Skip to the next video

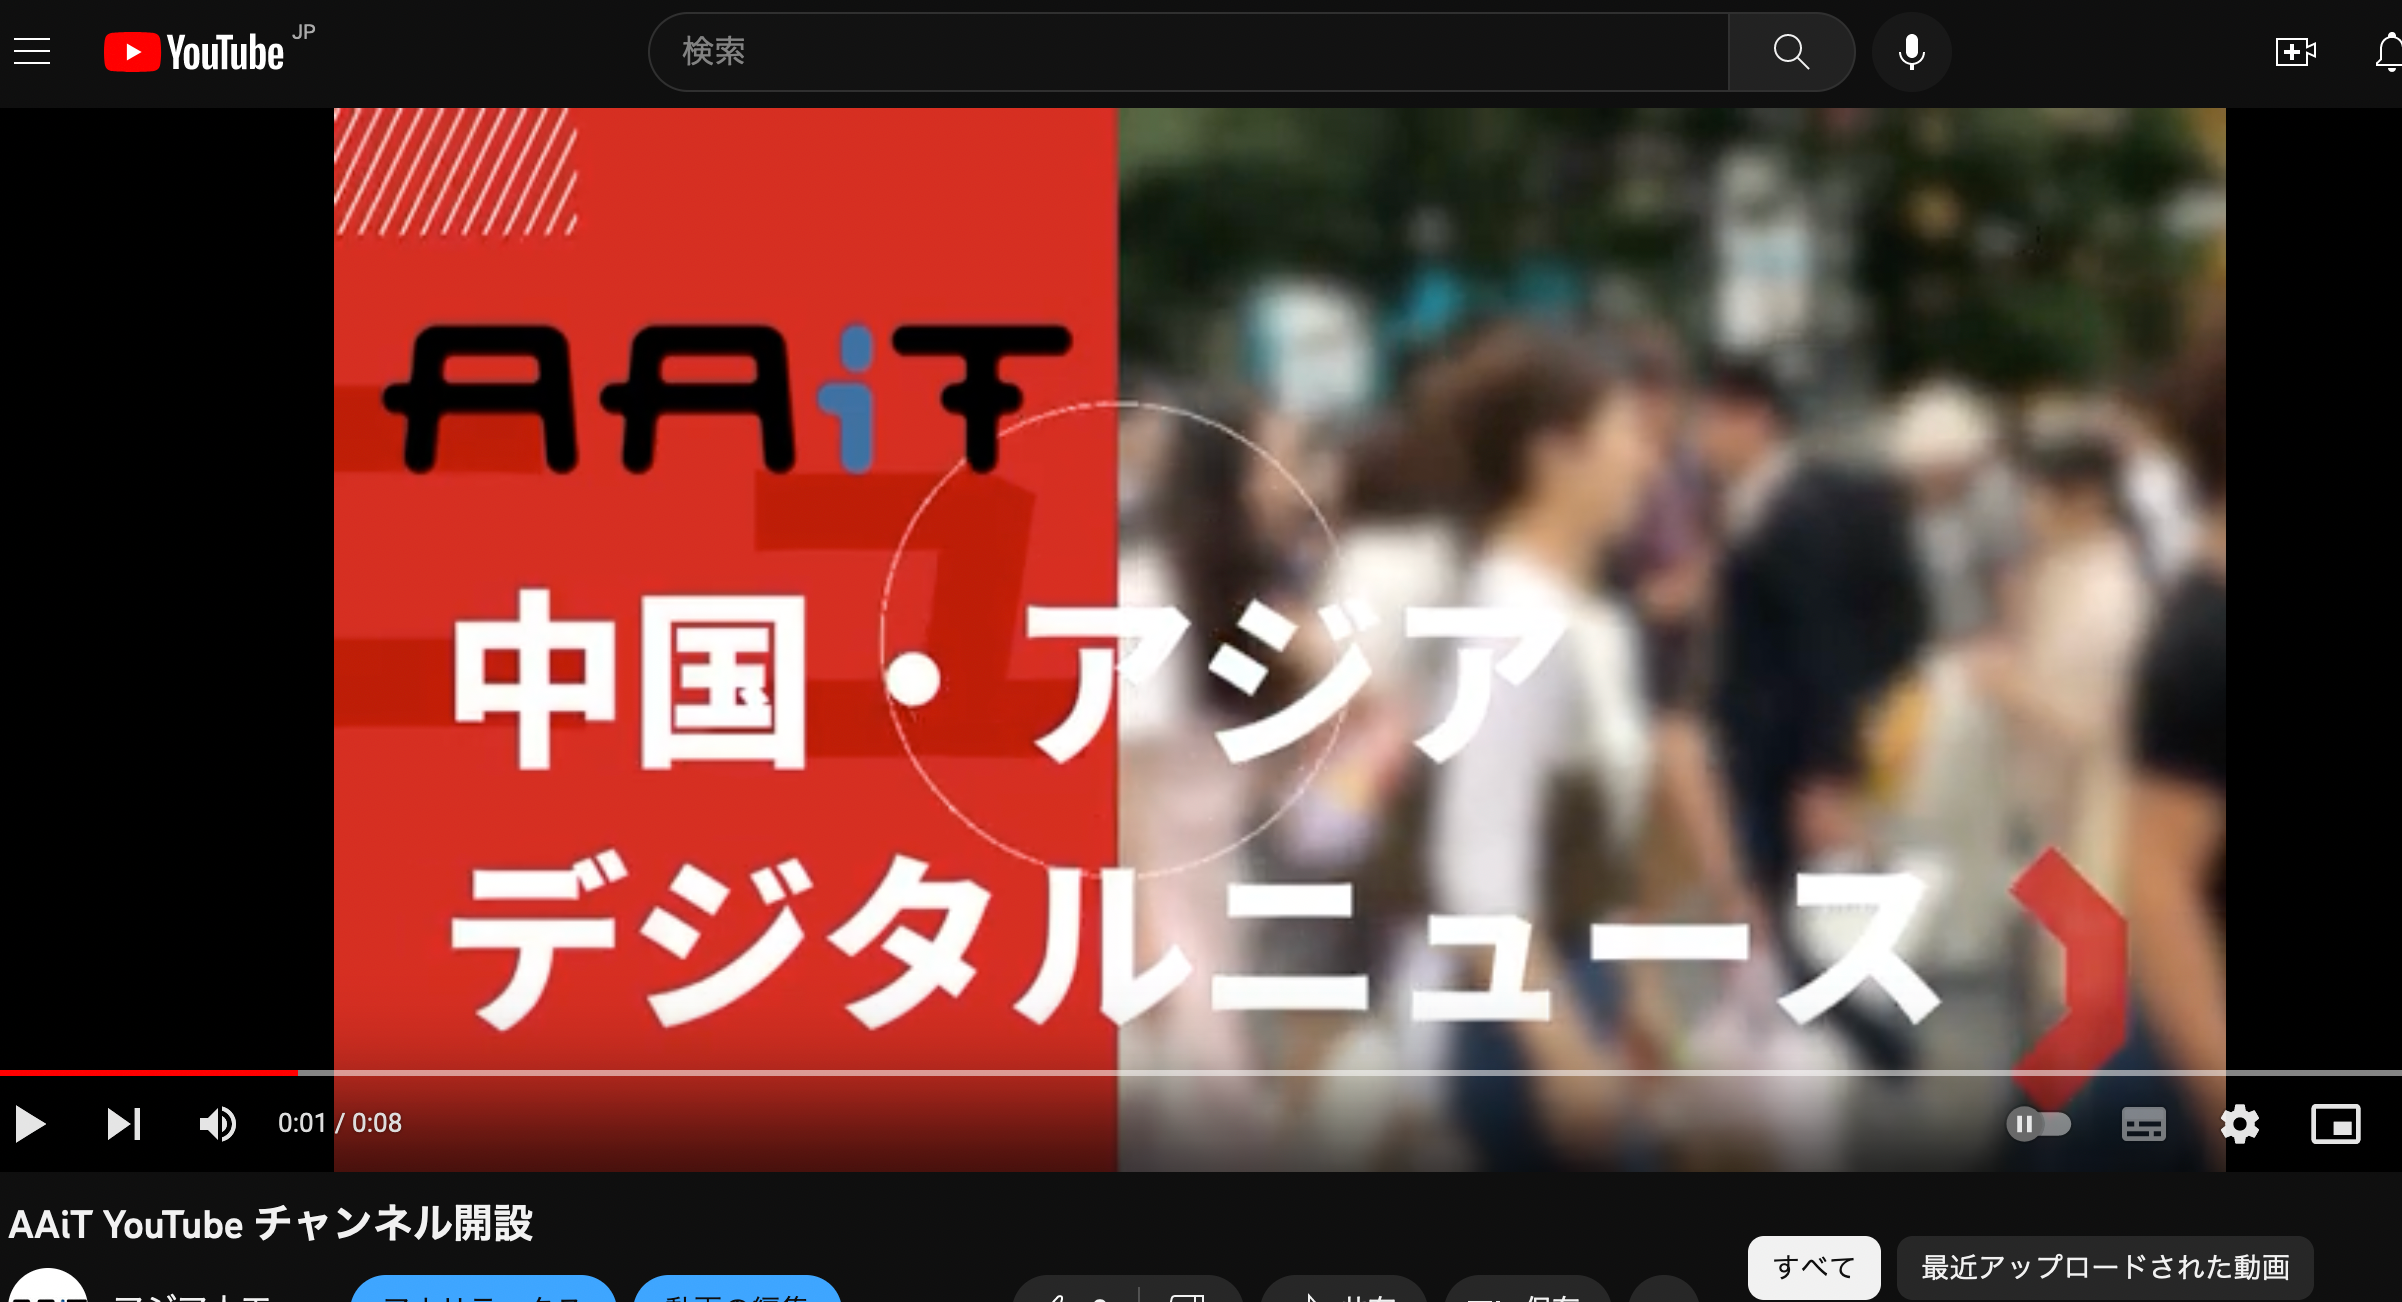click(x=122, y=1124)
